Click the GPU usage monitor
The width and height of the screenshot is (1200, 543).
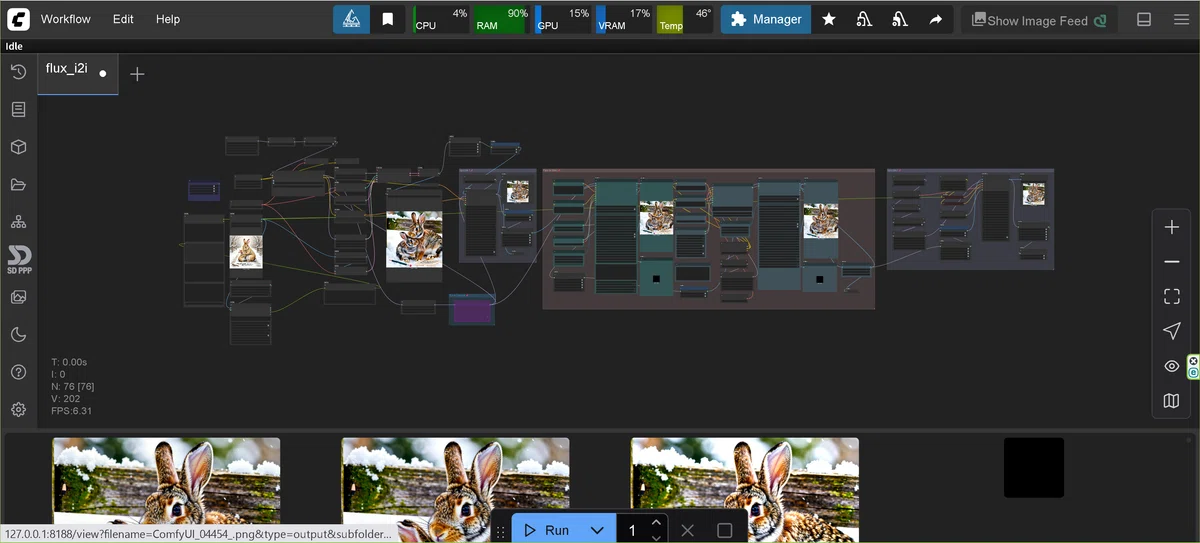pos(563,19)
